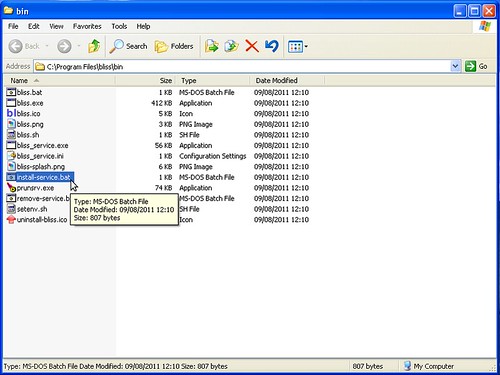
Task: Select the bliss.sh file icon
Action: (11, 135)
